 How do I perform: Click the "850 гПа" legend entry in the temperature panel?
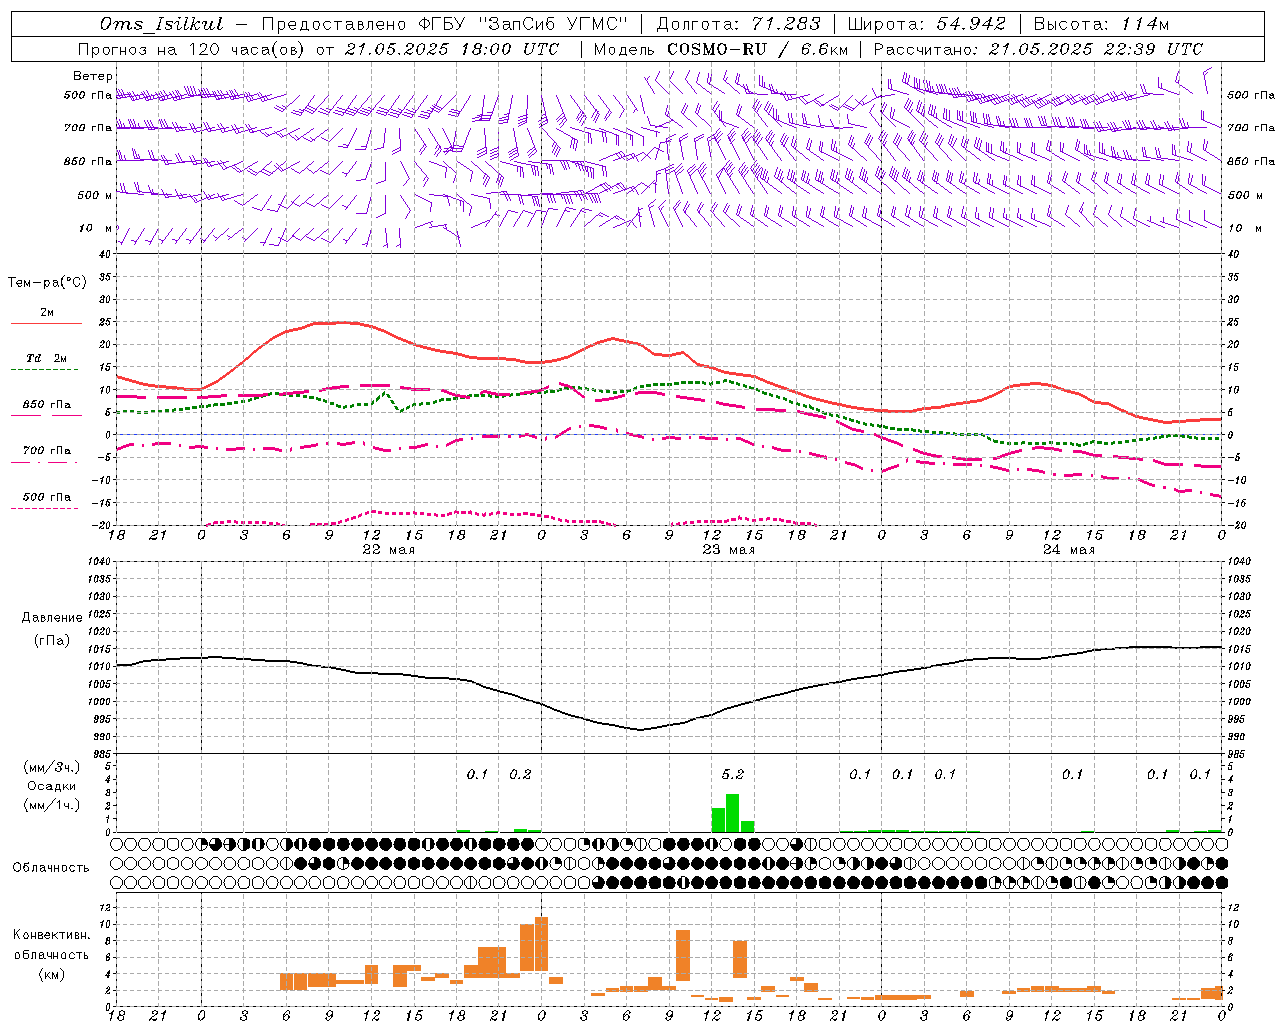tap(47, 405)
